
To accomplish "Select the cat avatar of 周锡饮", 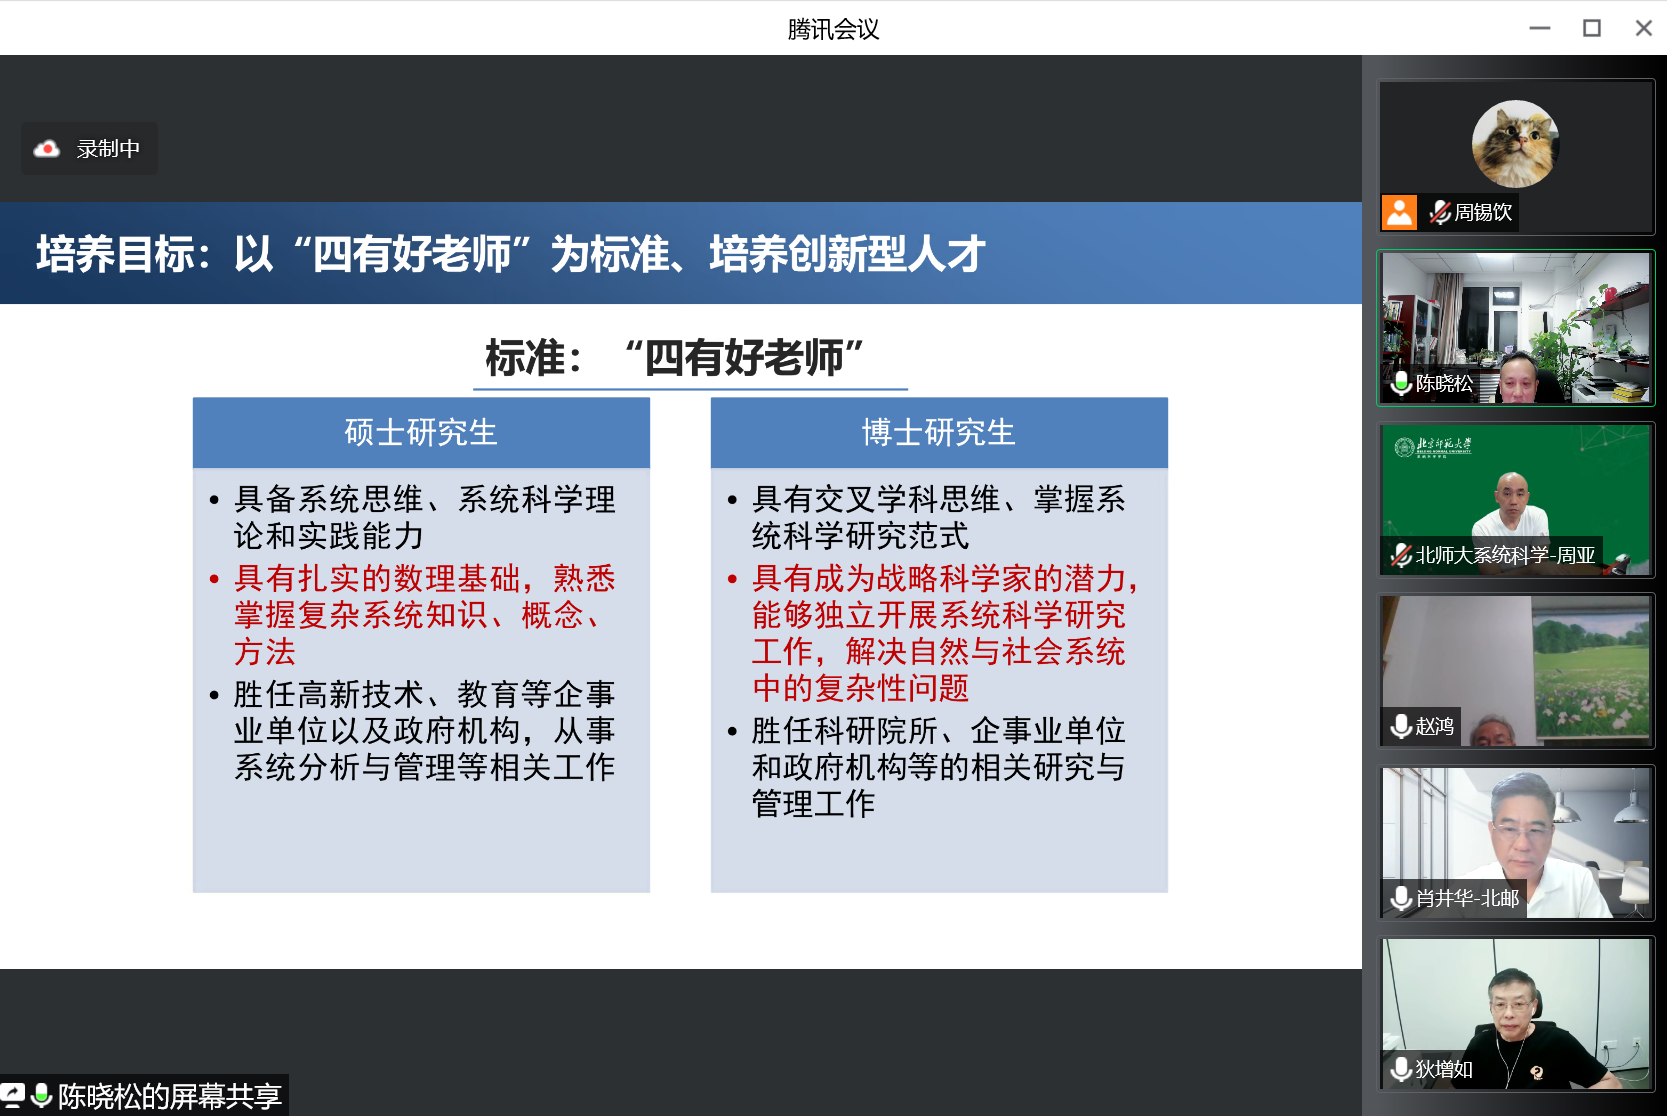I will (1515, 144).
